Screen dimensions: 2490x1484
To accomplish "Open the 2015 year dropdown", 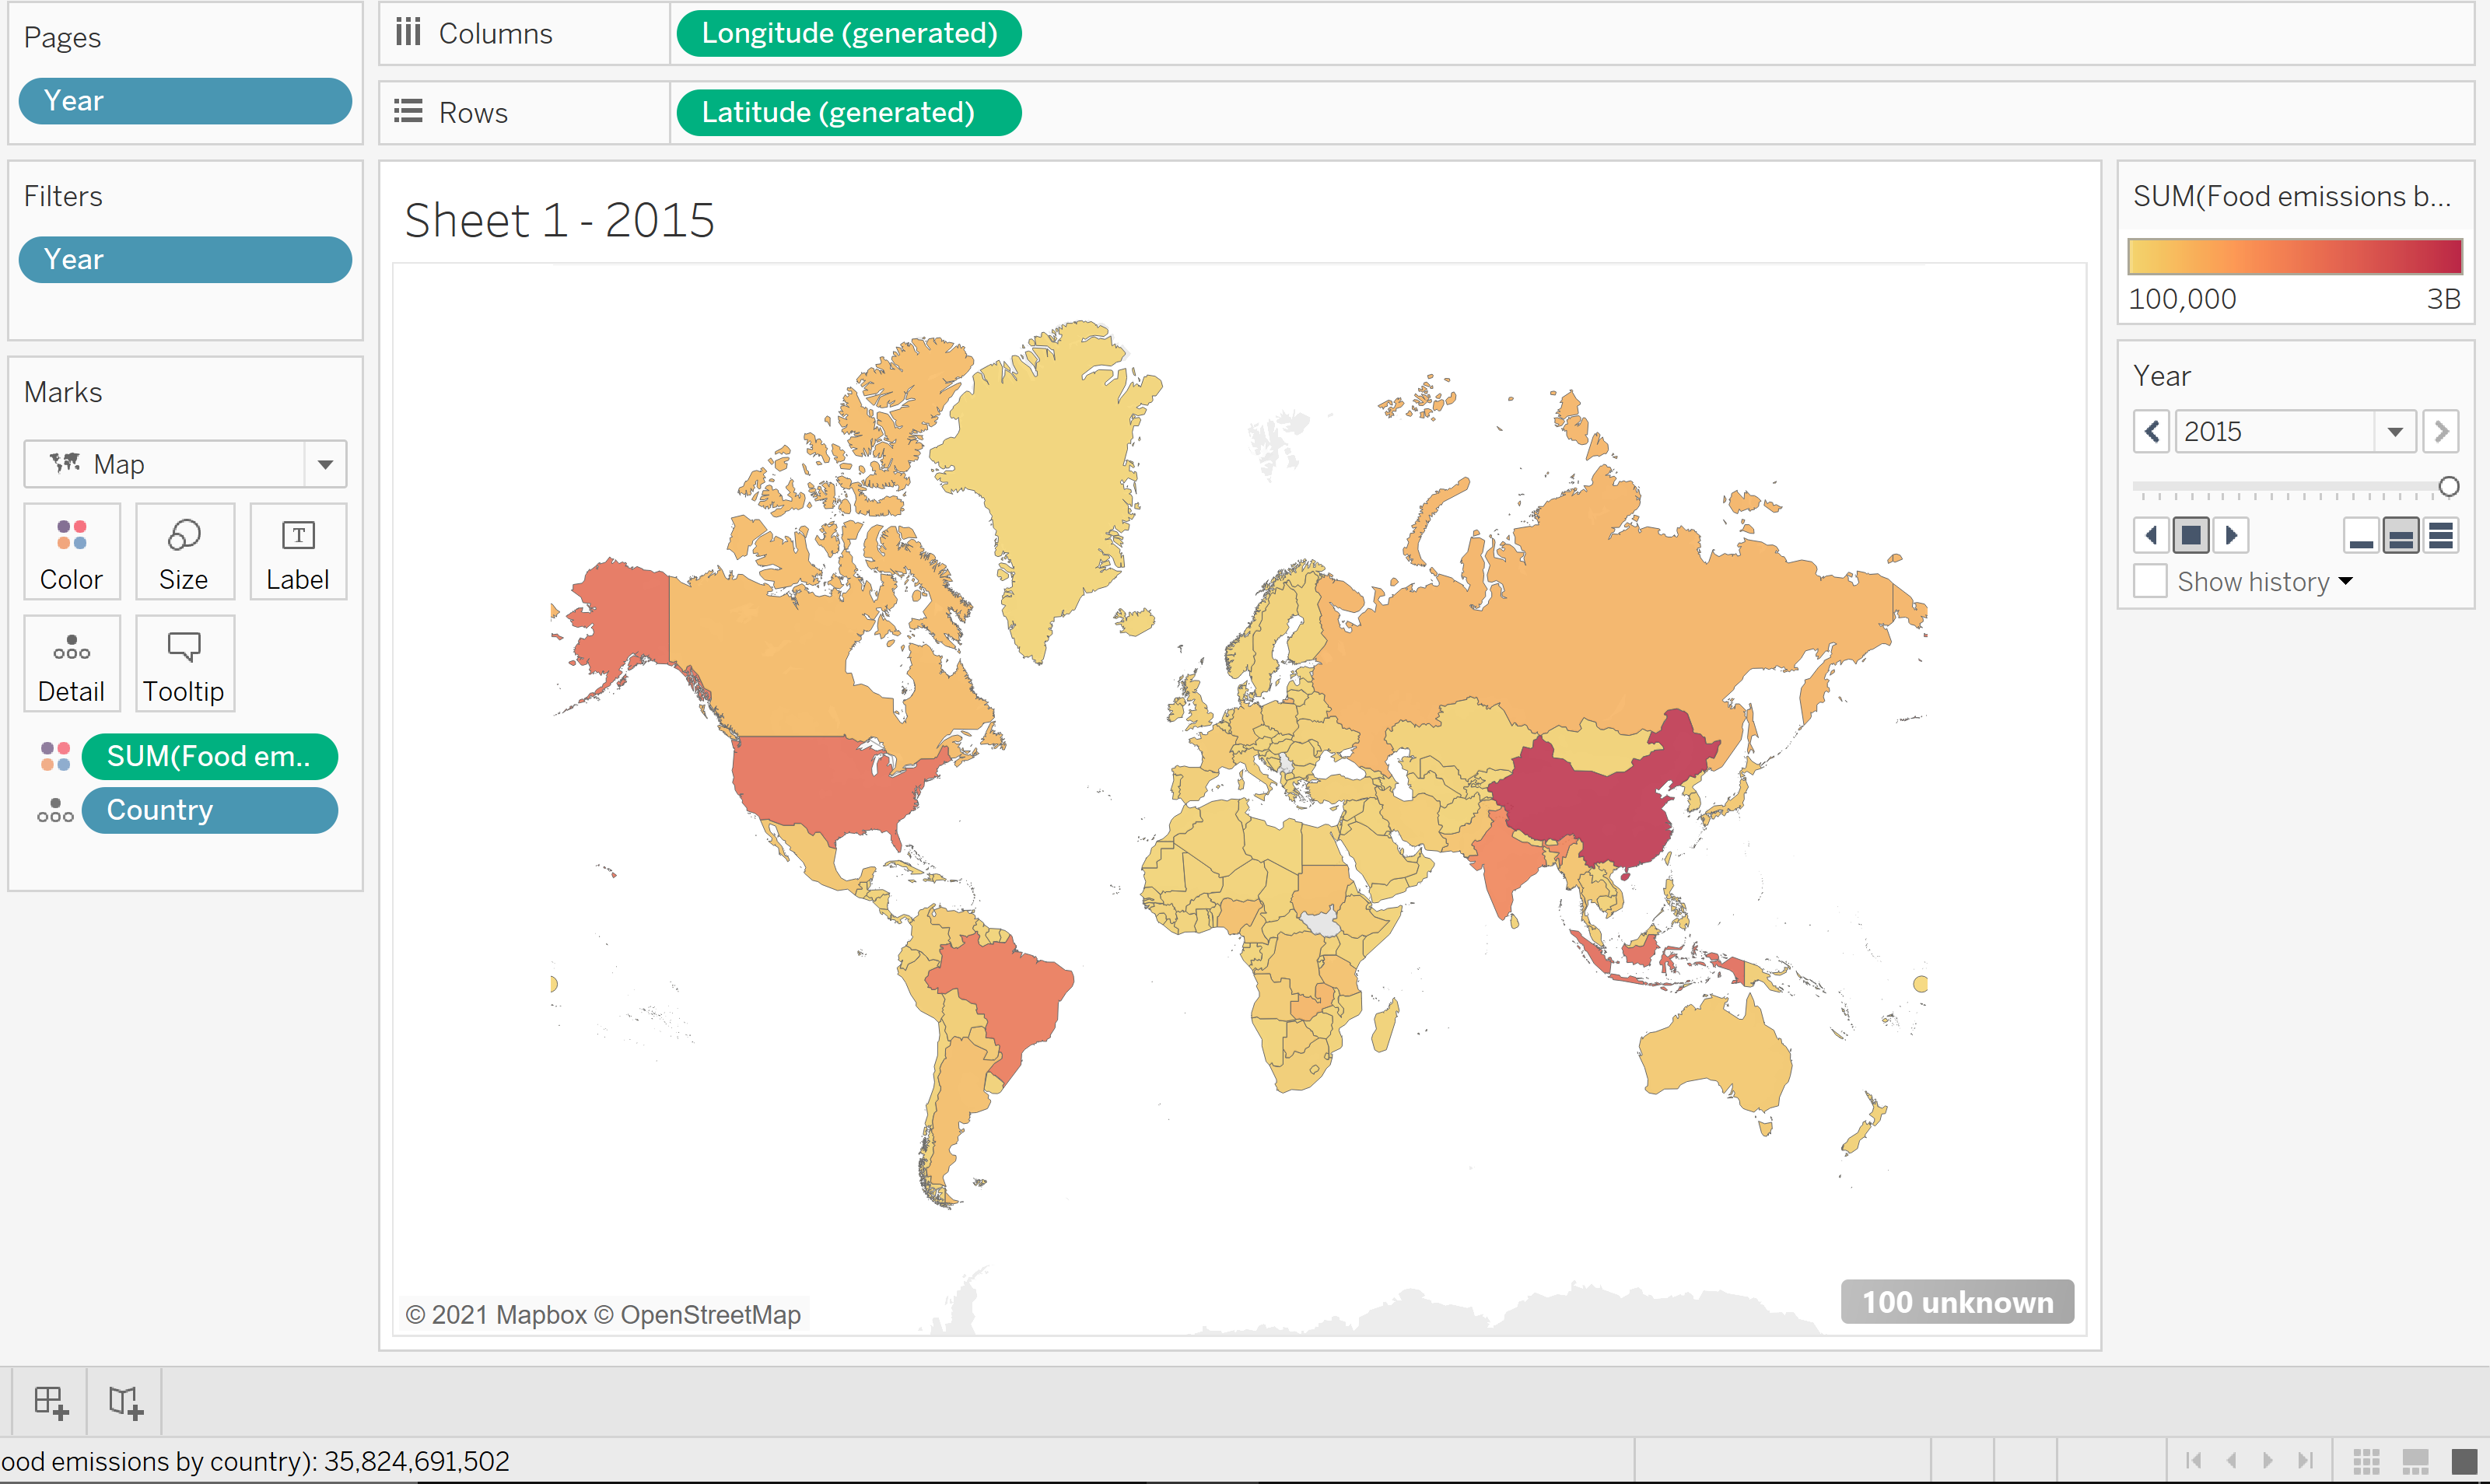I will point(2395,432).
